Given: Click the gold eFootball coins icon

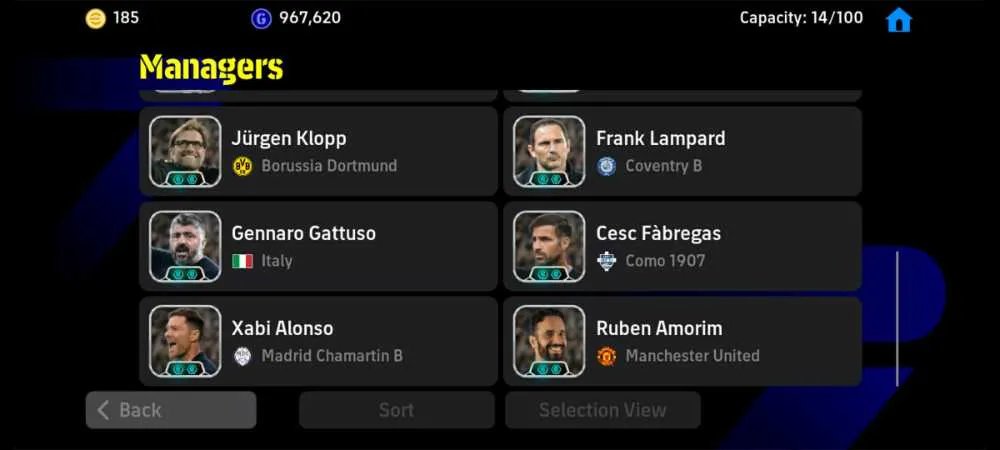Looking at the screenshot, I should point(96,18).
